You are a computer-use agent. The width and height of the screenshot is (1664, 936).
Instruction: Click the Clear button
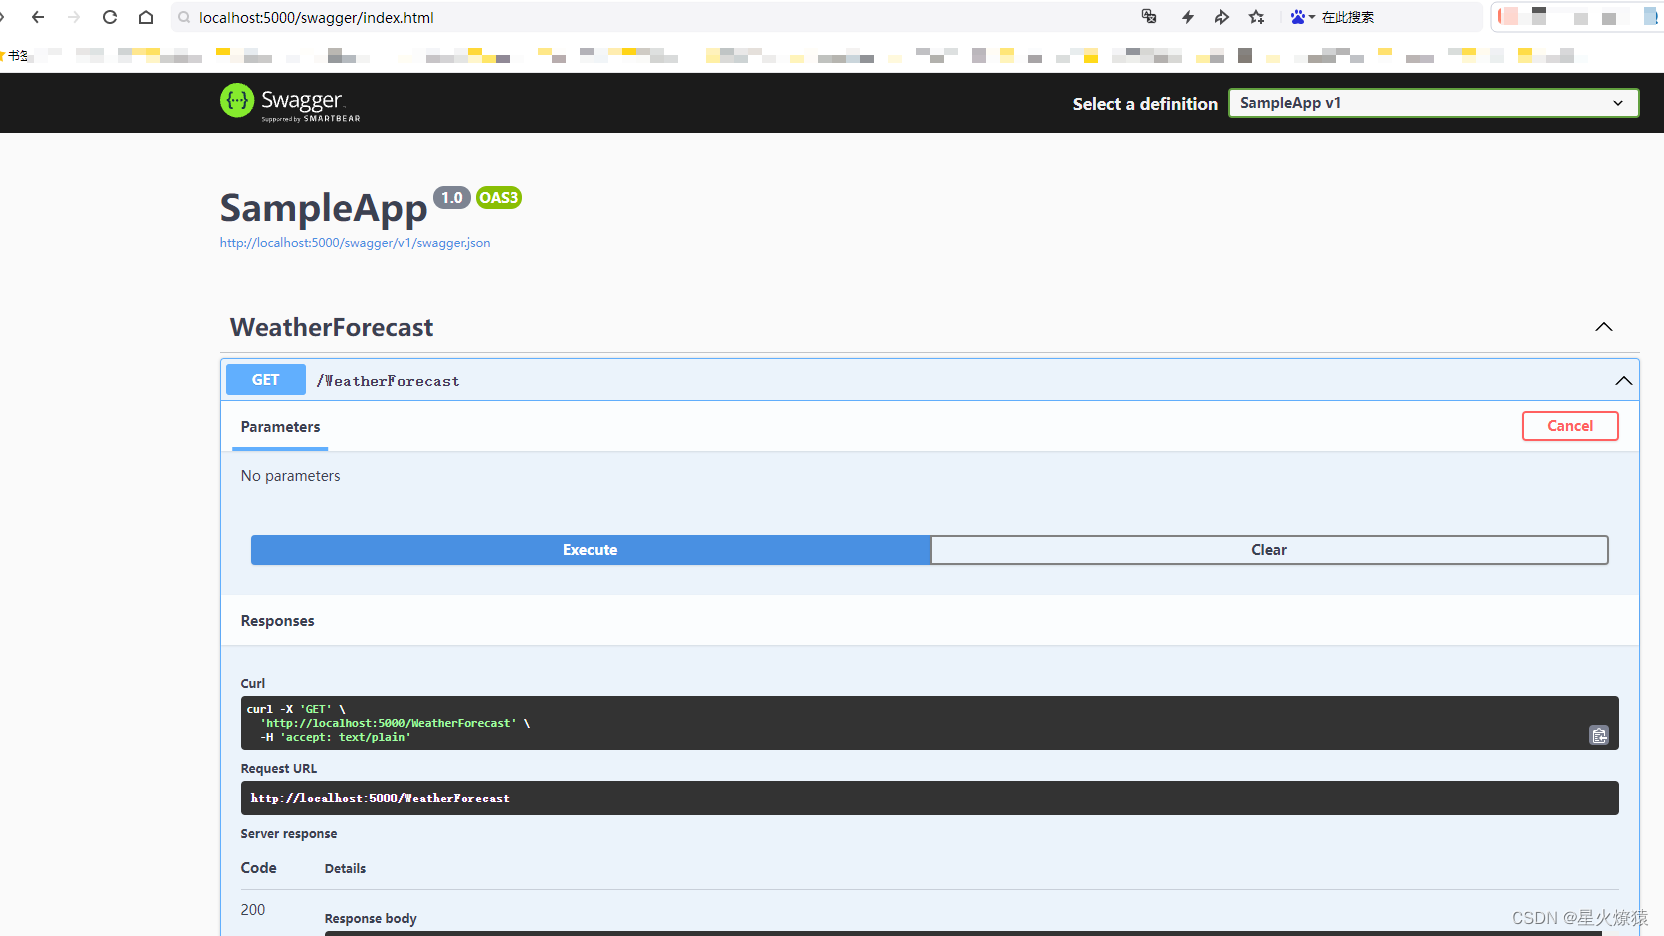click(x=1269, y=550)
